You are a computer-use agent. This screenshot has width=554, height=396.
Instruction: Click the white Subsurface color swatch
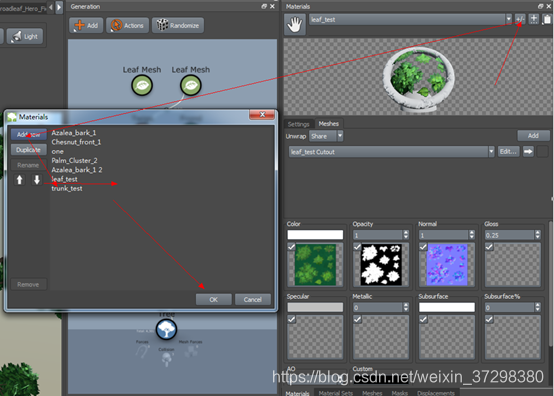pos(447,307)
